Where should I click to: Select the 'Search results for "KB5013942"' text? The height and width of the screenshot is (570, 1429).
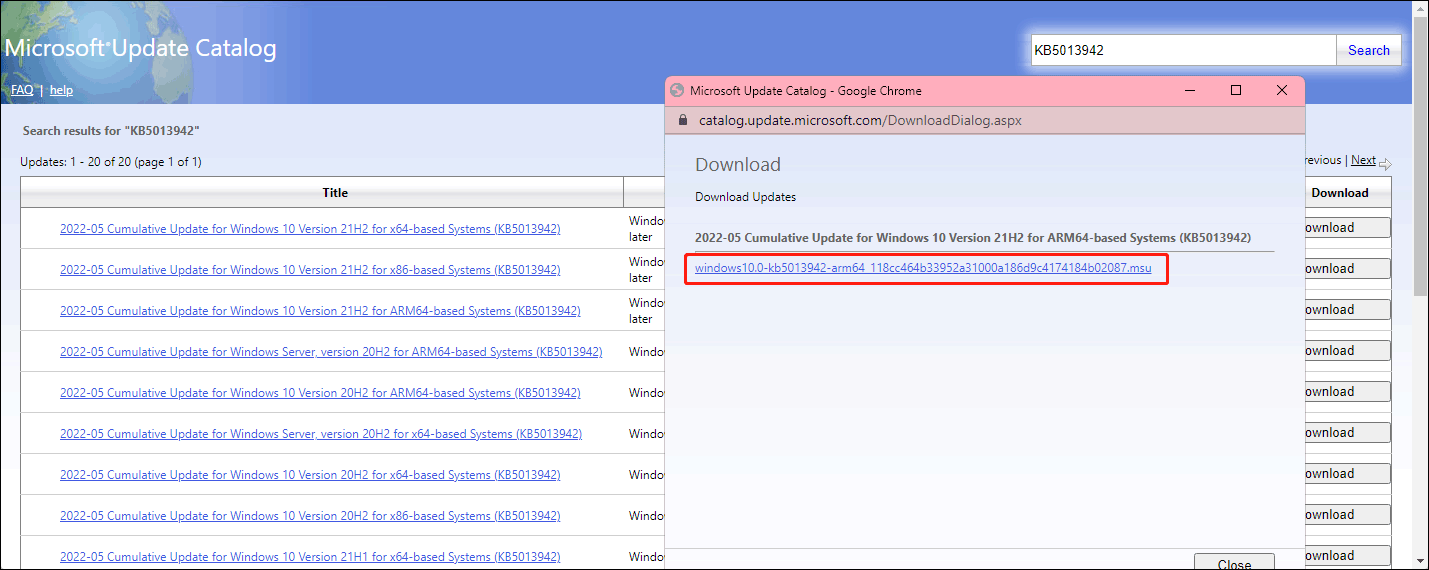(x=111, y=131)
